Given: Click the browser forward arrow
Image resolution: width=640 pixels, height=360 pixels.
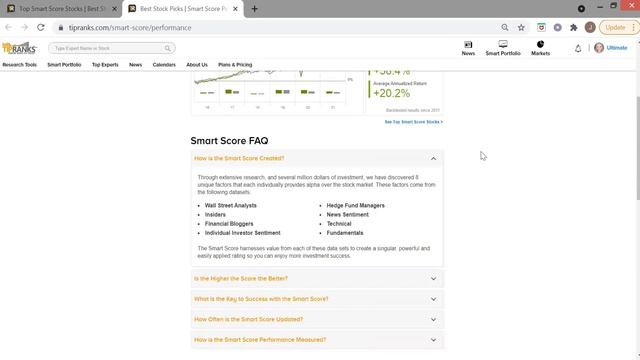Looking at the screenshot, I should (x=24, y=27).
